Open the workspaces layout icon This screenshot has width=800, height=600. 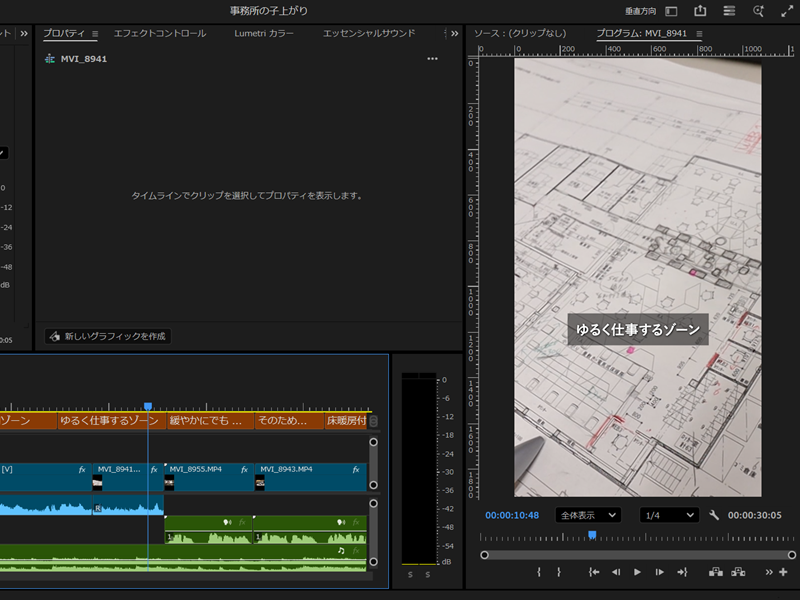click(x=729, y=11)
